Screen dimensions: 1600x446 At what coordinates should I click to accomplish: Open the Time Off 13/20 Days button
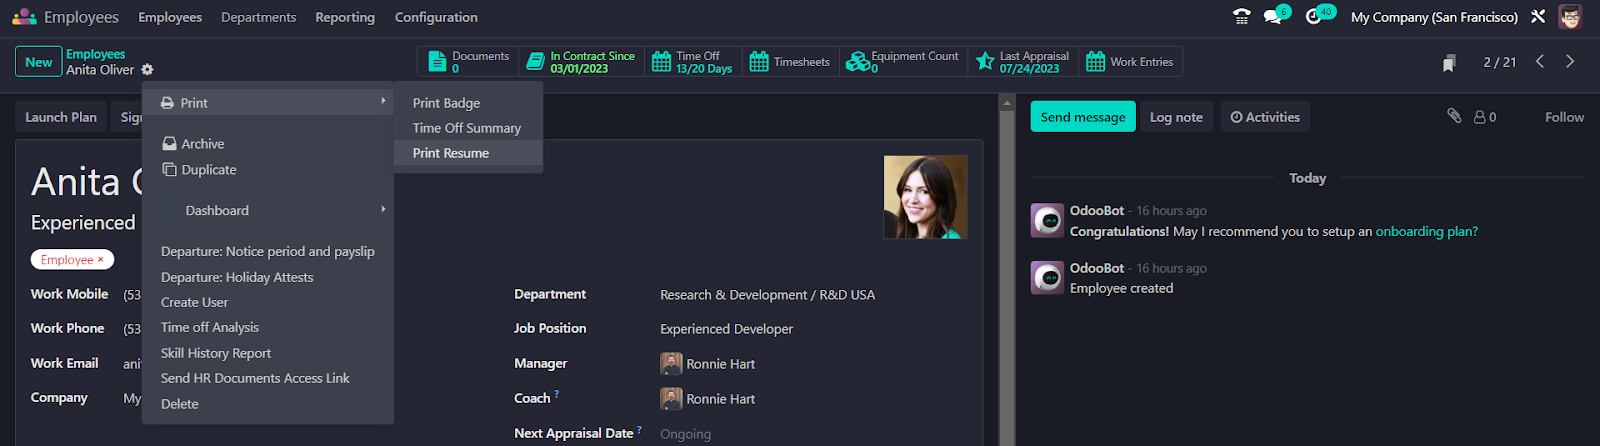tap(692, 62)
